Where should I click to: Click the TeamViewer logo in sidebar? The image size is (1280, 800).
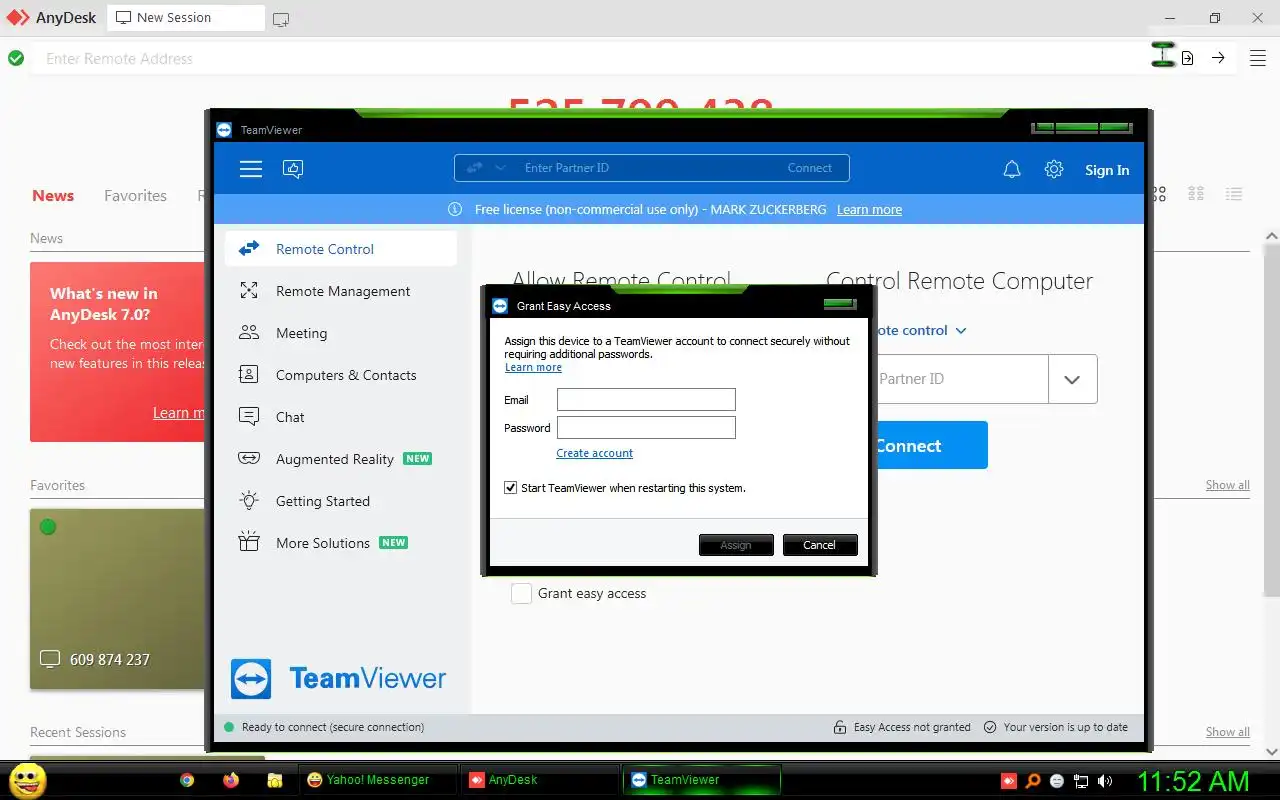click(x=339, y=679)
